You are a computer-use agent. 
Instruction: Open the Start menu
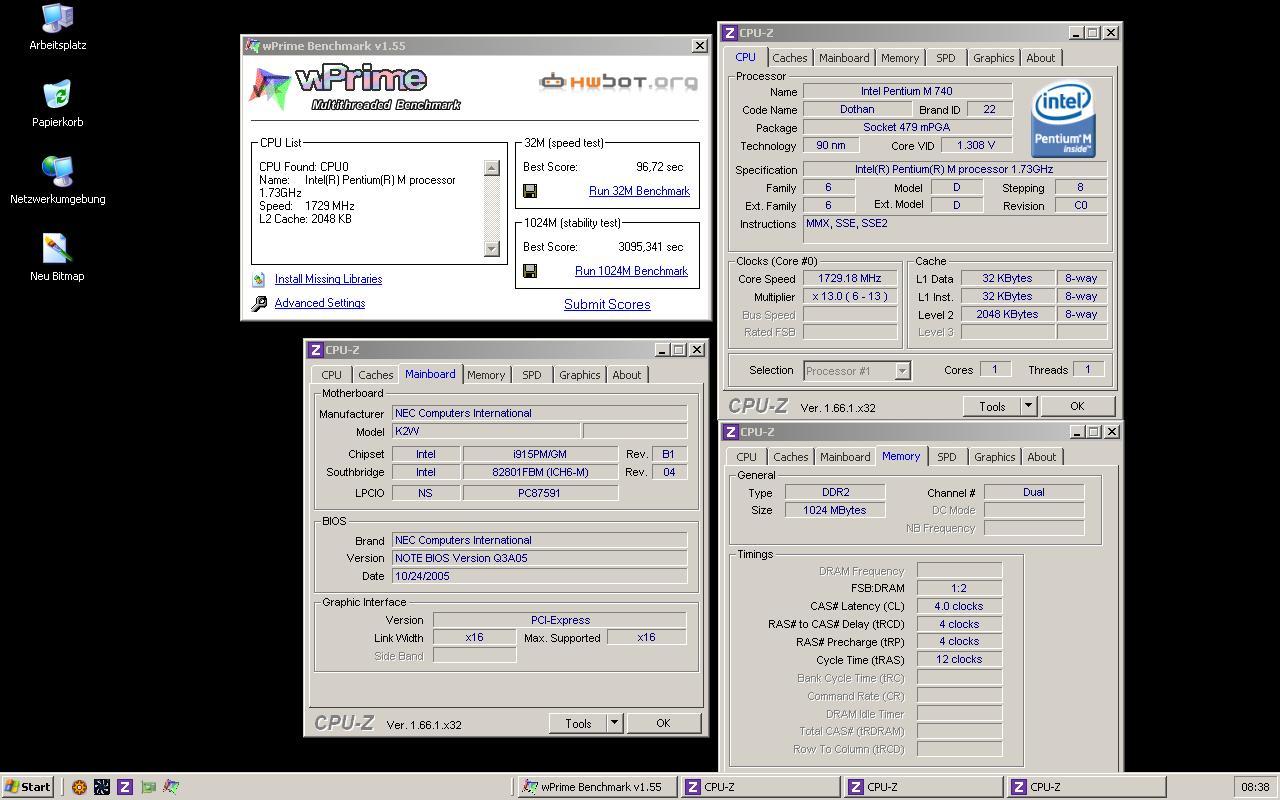[28, 787]
